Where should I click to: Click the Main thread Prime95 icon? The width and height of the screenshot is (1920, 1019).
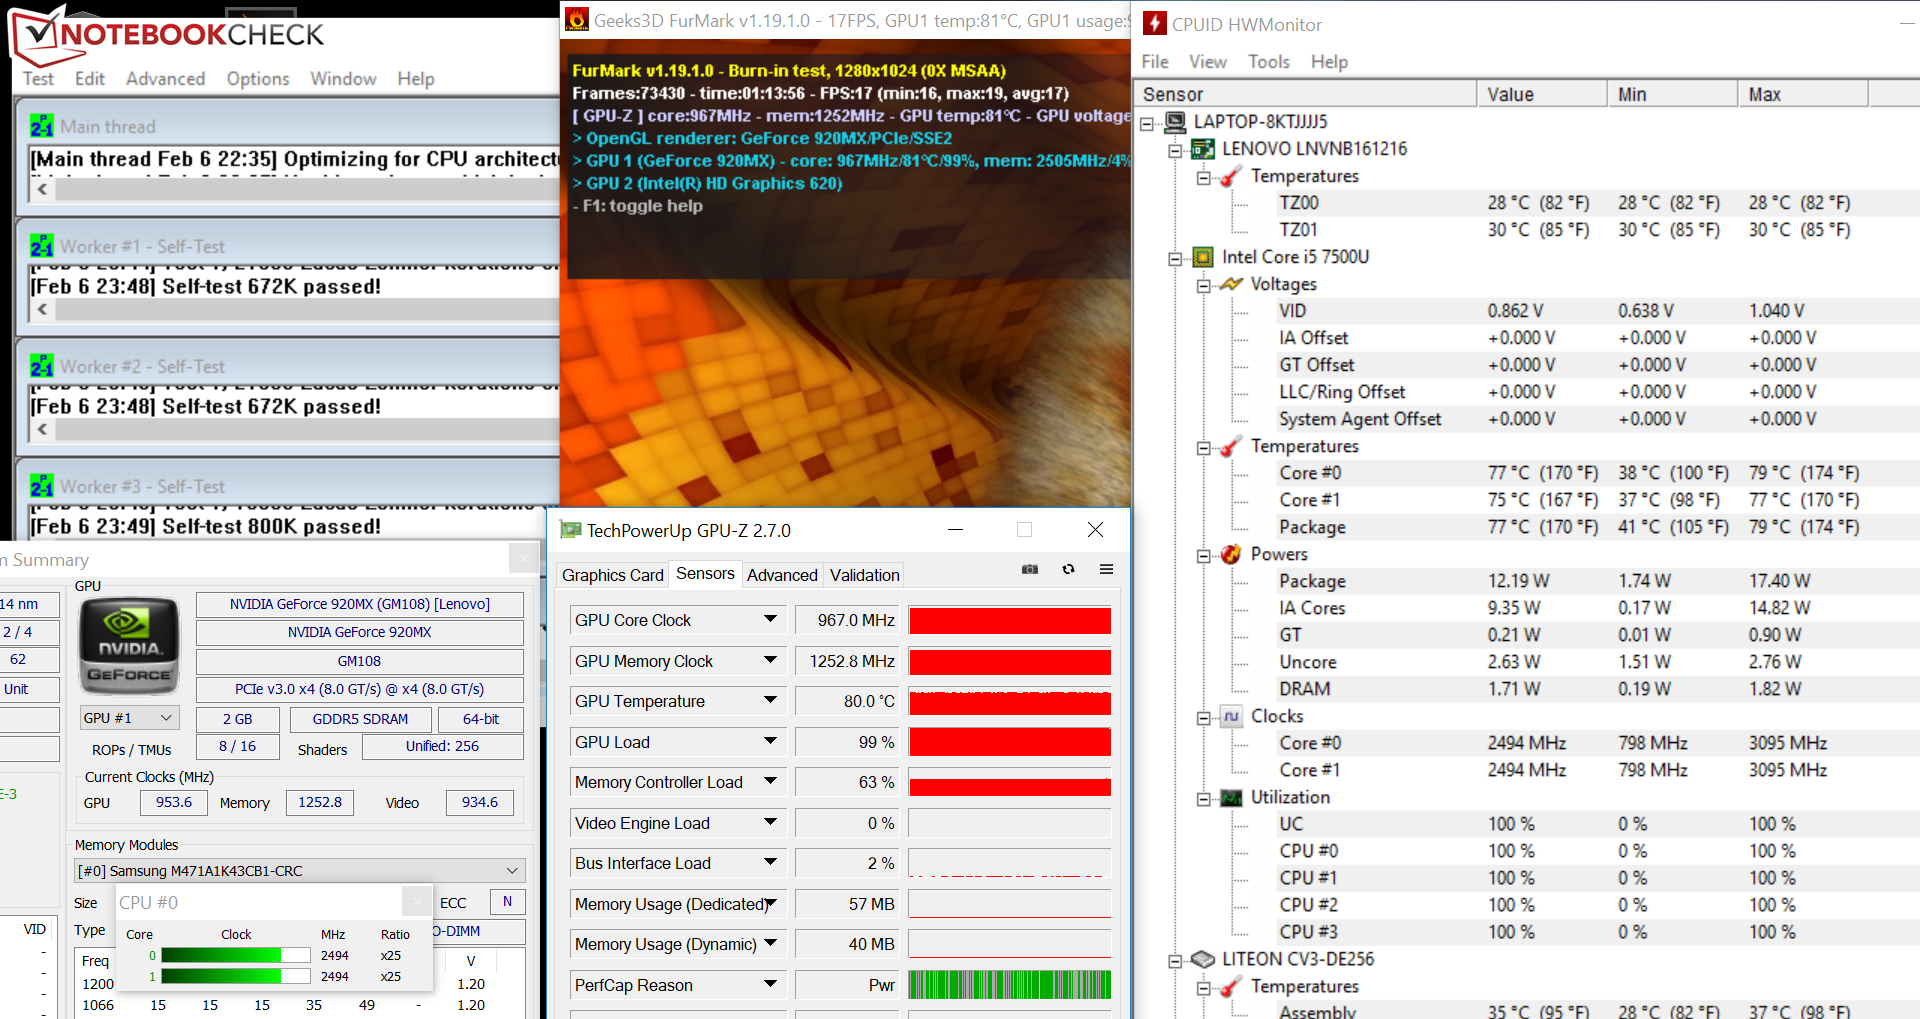42,126
